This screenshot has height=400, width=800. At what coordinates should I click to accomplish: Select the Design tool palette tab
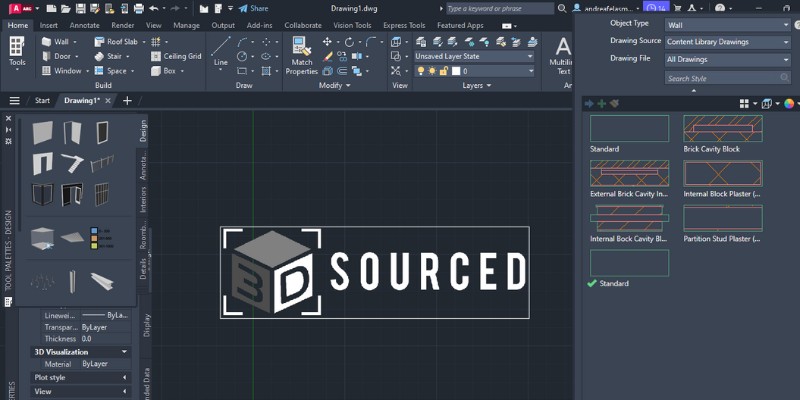[143, 131]
